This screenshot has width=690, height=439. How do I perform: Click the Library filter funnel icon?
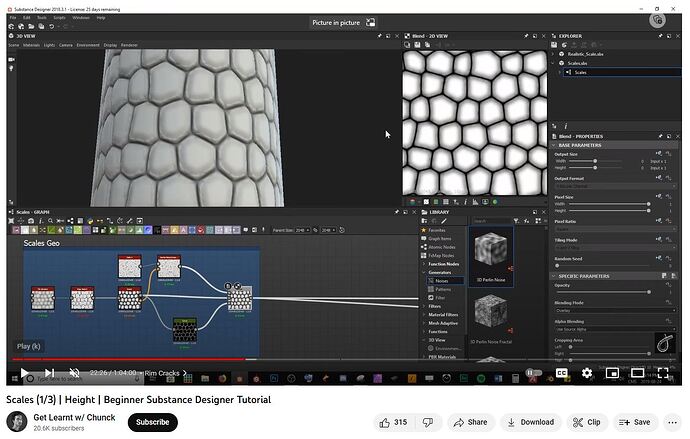click(x=517, y=221)
